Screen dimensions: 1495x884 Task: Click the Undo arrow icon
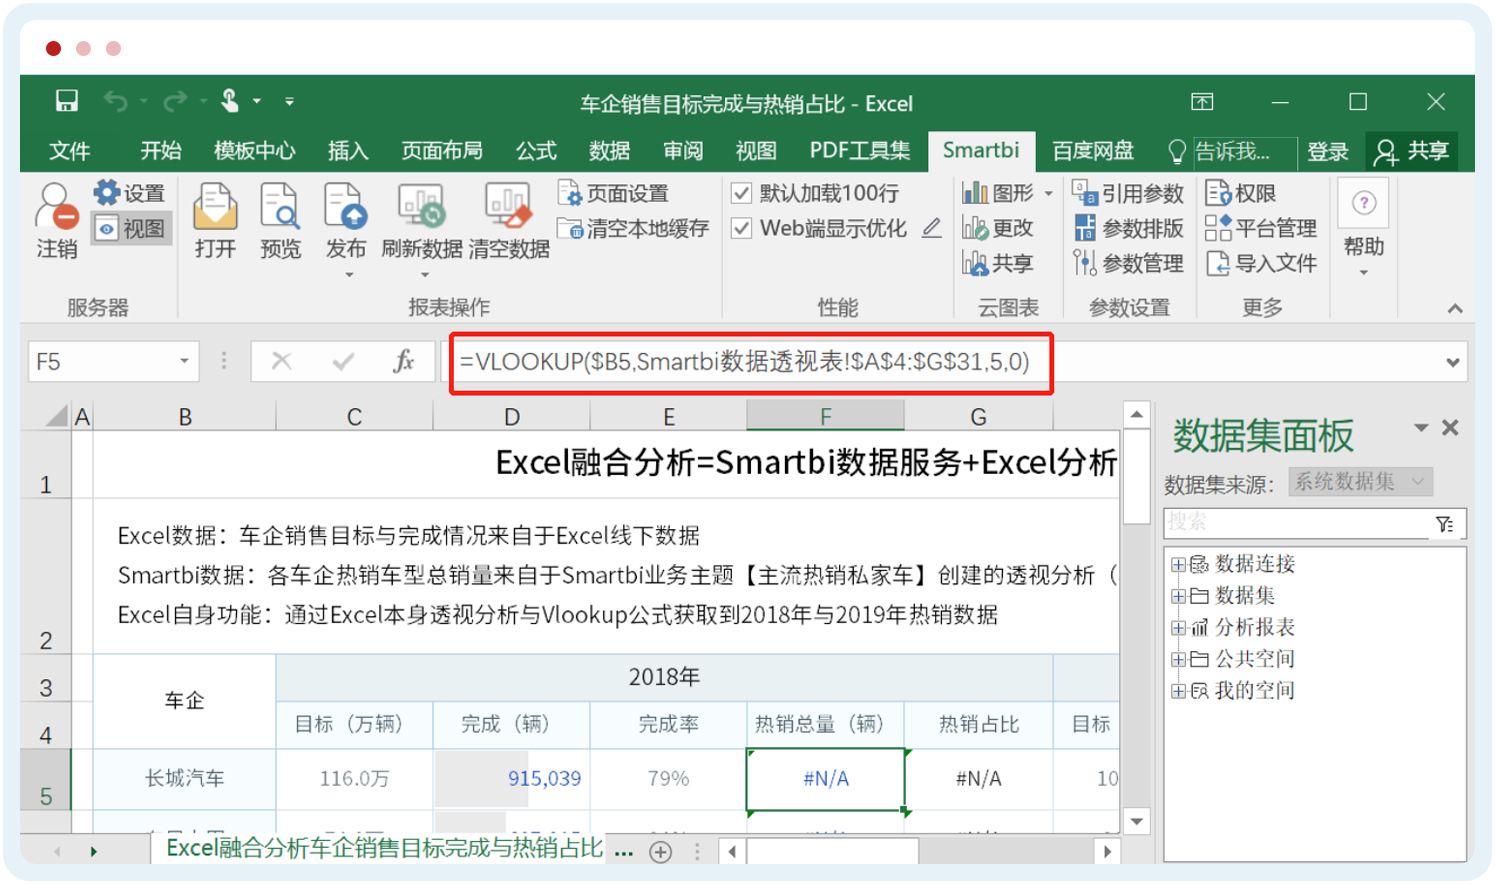(x=116, y=101)
